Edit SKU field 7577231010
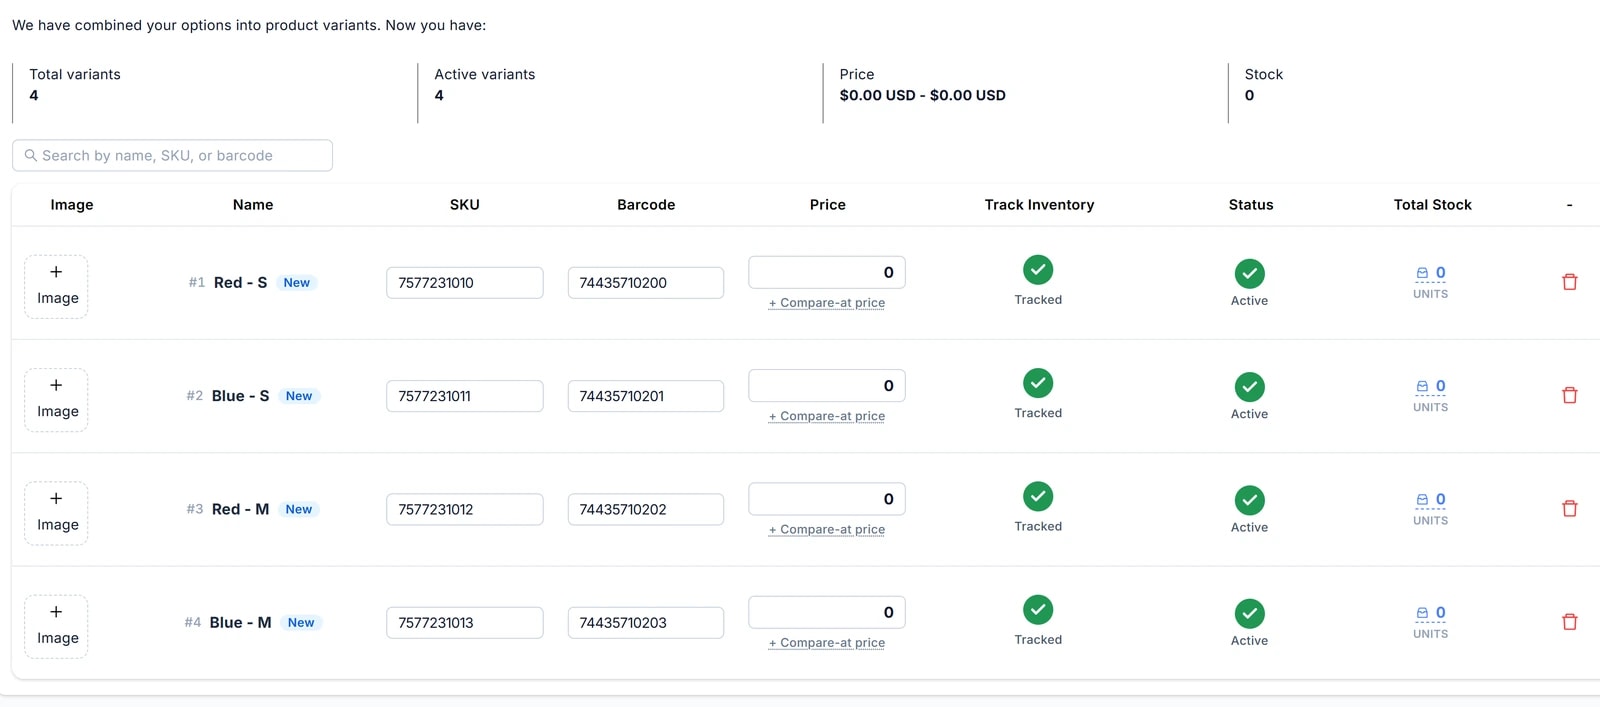This screenshot has width=1600, height=707. point(465,282)
